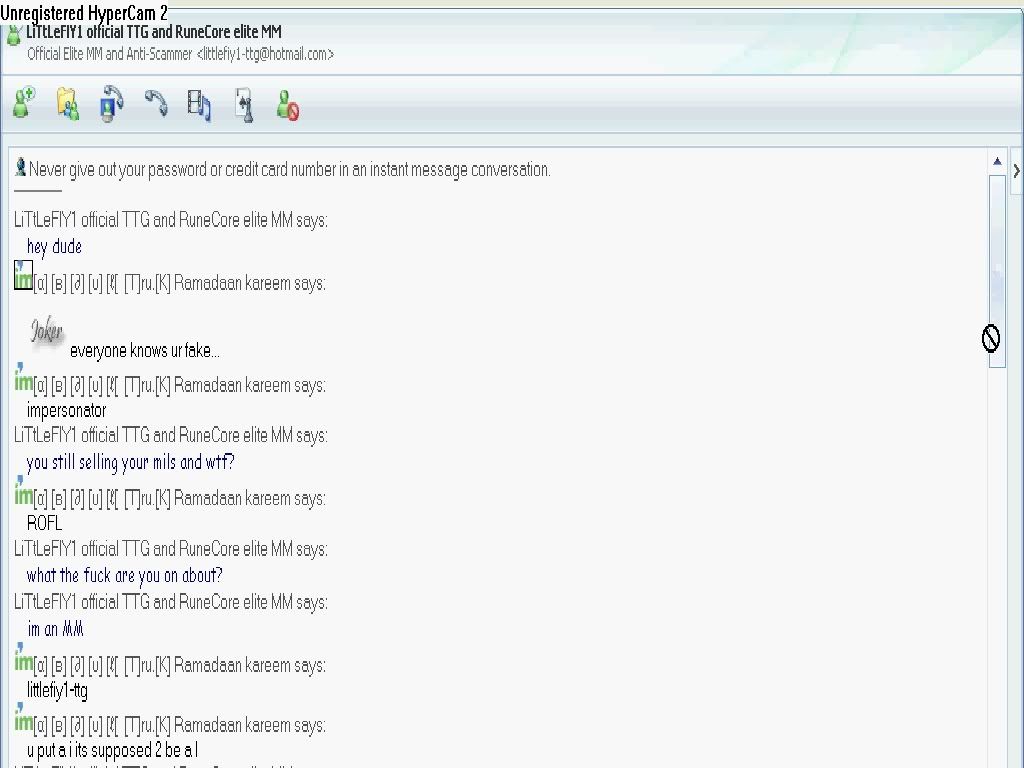The height and width of the screenshot is (768, 1024).
Task: Open the games card and chess icon
Action: click(x=244, y=104)
